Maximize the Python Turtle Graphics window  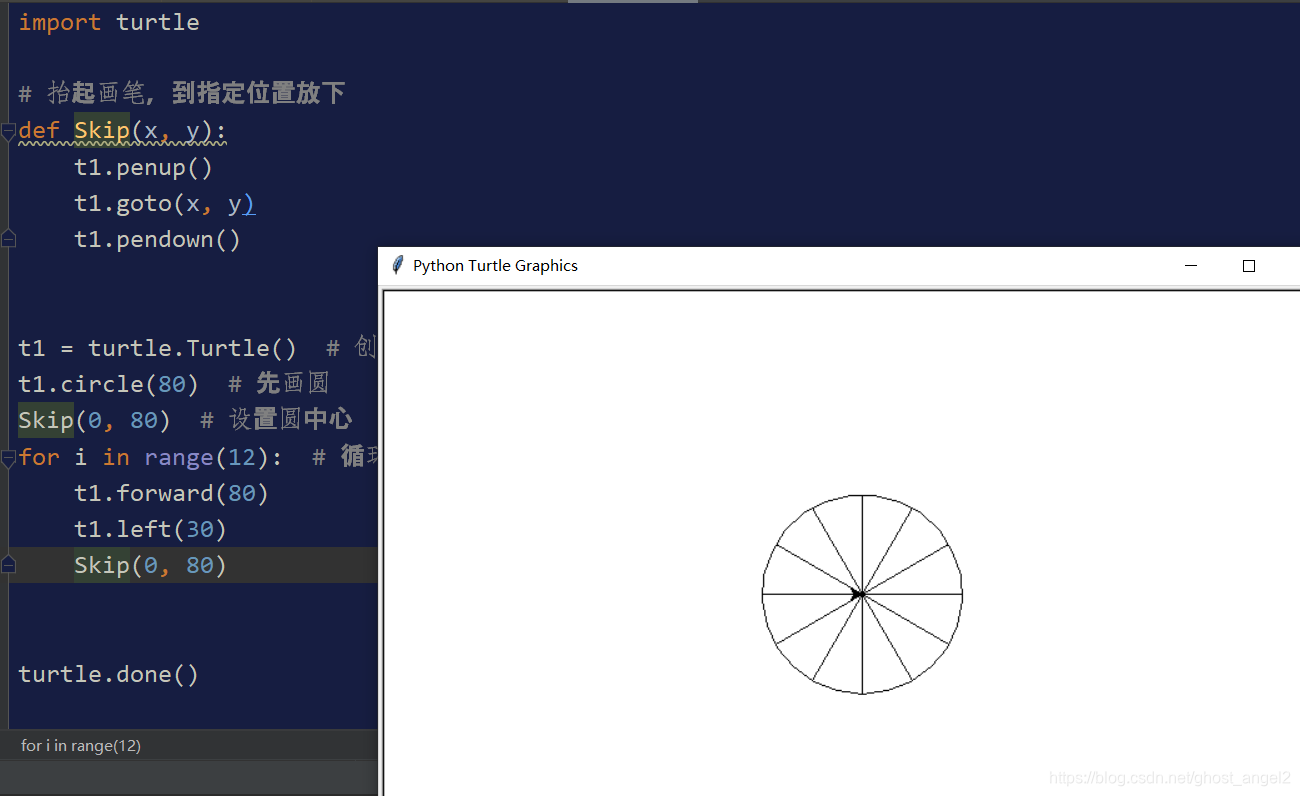click(x=1248, y=266)
